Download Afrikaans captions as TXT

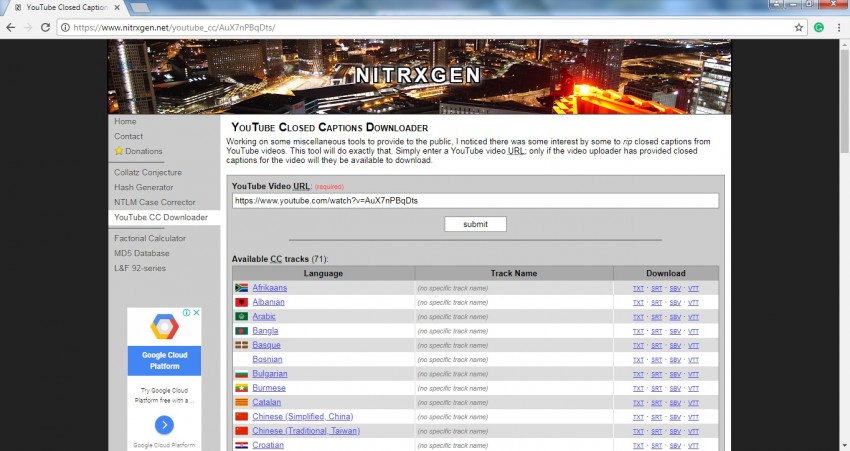pos(638,288)
